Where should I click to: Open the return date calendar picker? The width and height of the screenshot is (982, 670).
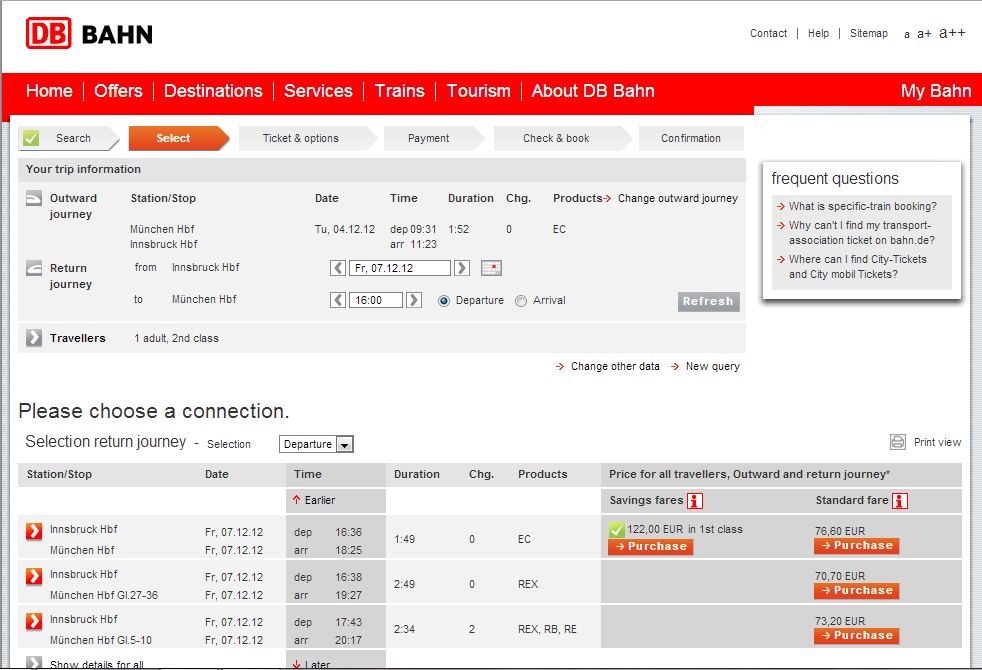point(492,268)
